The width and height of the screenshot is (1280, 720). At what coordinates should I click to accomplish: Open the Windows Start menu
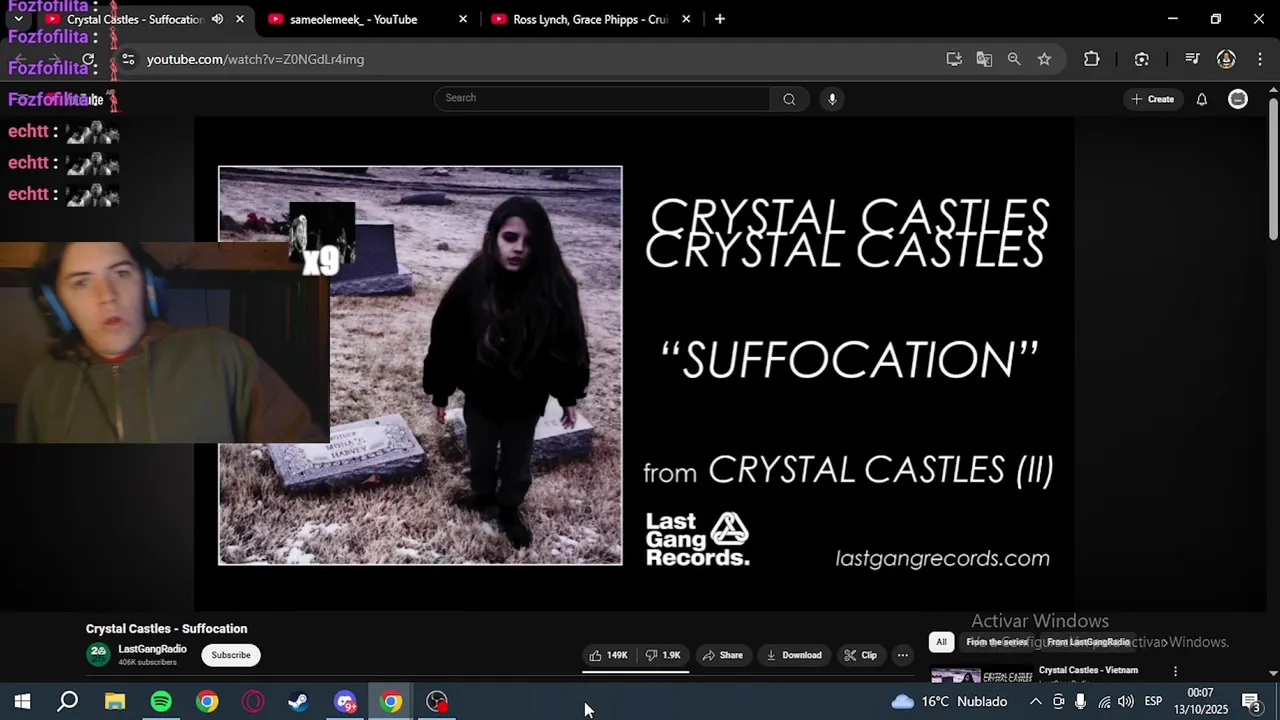(22, 702)
